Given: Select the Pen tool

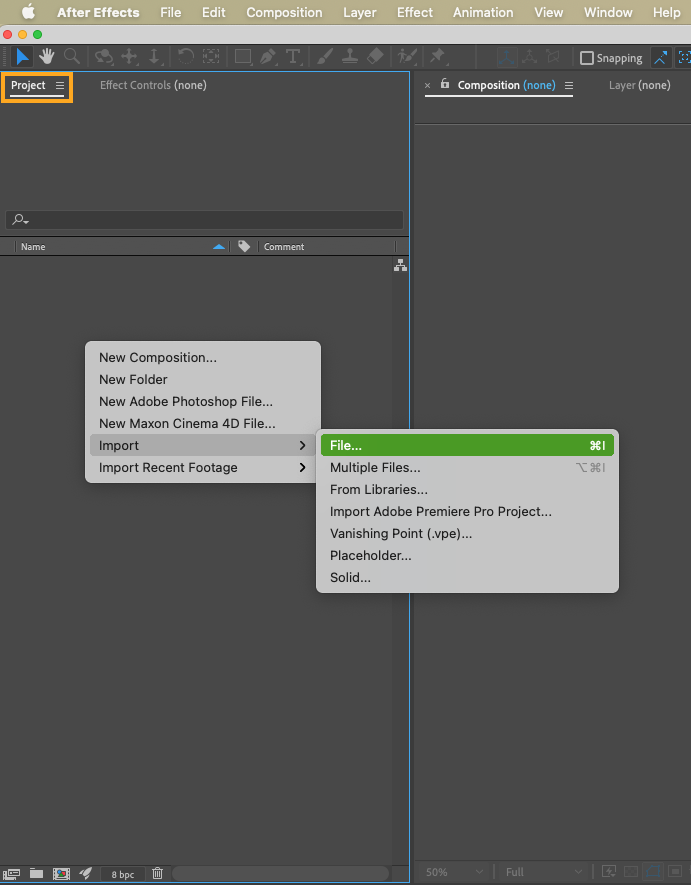Looking at the screenshot, I should (x=269, y=56).
